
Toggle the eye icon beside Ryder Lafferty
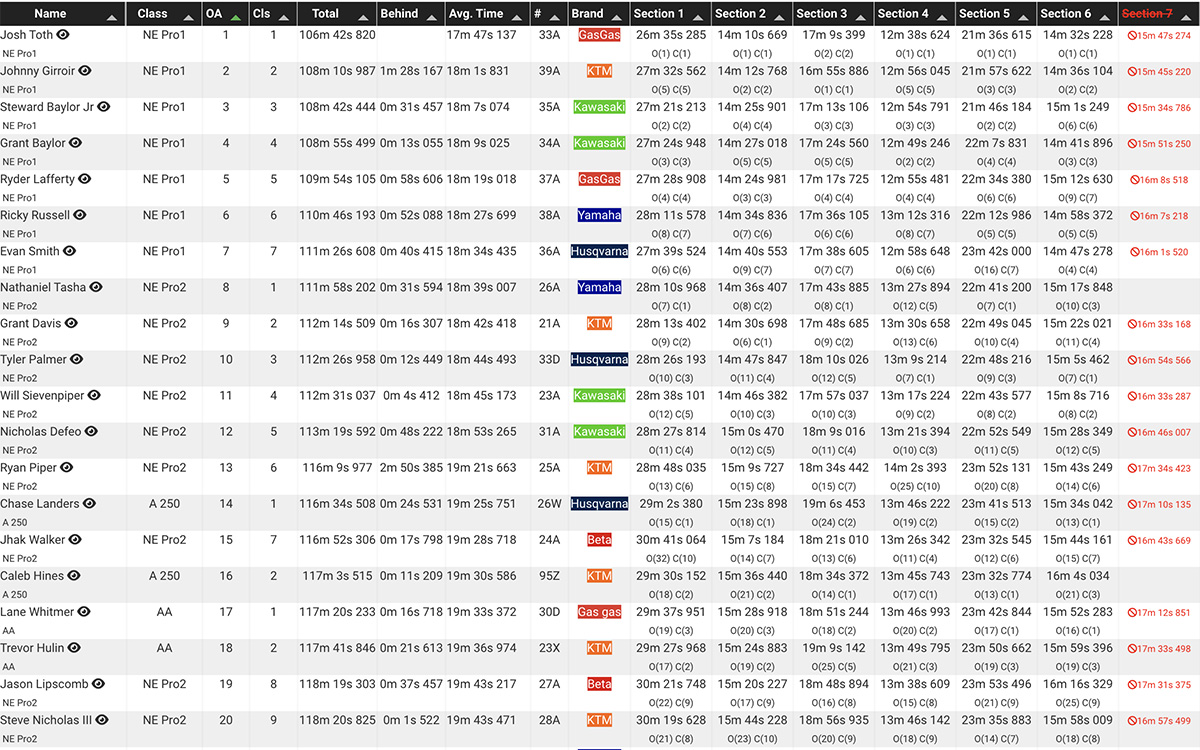pyautogui.click(x=85, y=179)
